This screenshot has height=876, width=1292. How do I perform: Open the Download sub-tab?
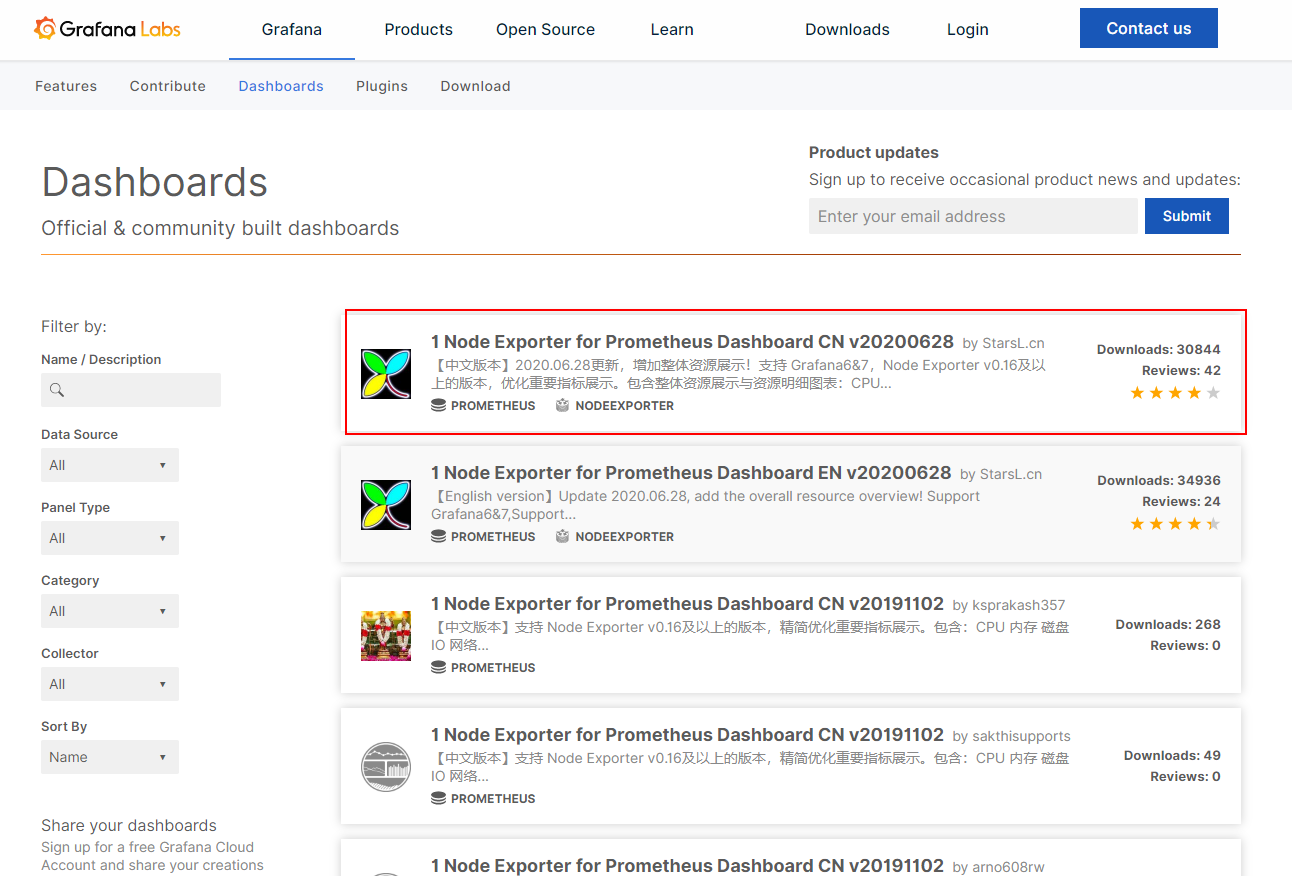tap(476, 86)
